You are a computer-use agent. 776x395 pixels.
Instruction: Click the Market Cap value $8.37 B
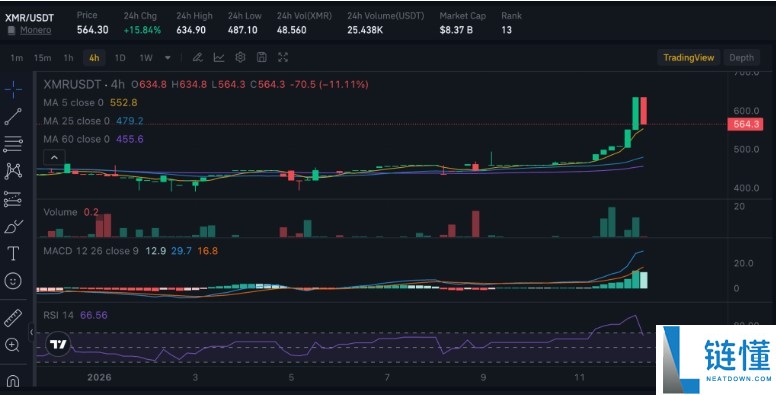[x=456, y=30]
